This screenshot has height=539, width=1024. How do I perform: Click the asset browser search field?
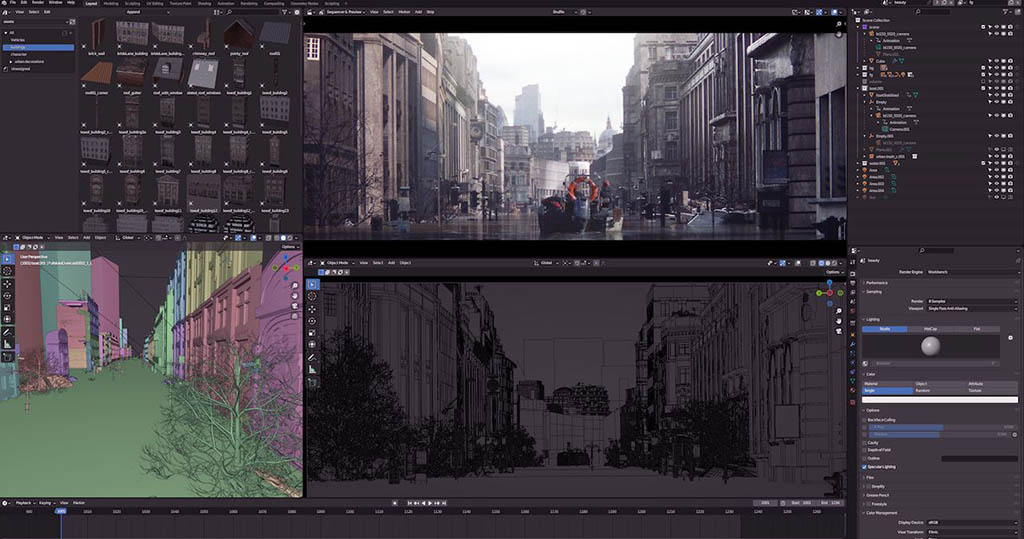tap(251, 12)
